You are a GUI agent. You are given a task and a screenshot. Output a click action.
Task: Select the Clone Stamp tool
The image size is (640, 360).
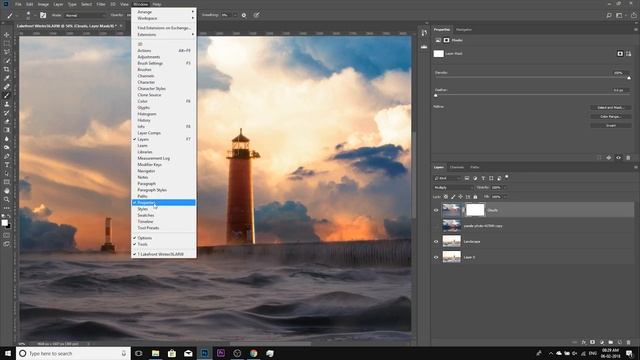coord(7,104)
